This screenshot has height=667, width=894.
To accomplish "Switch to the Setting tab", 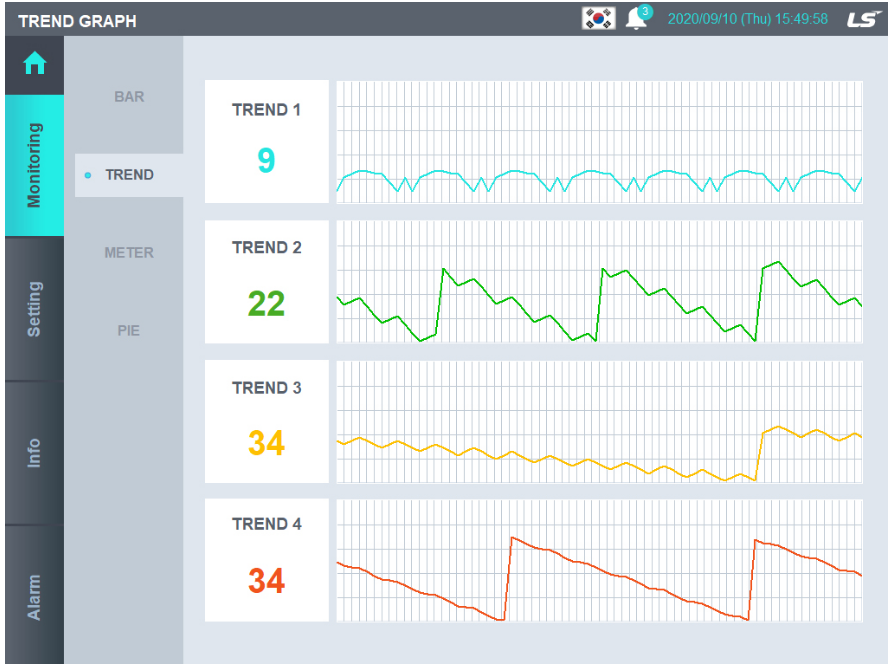I will (34, 309).
